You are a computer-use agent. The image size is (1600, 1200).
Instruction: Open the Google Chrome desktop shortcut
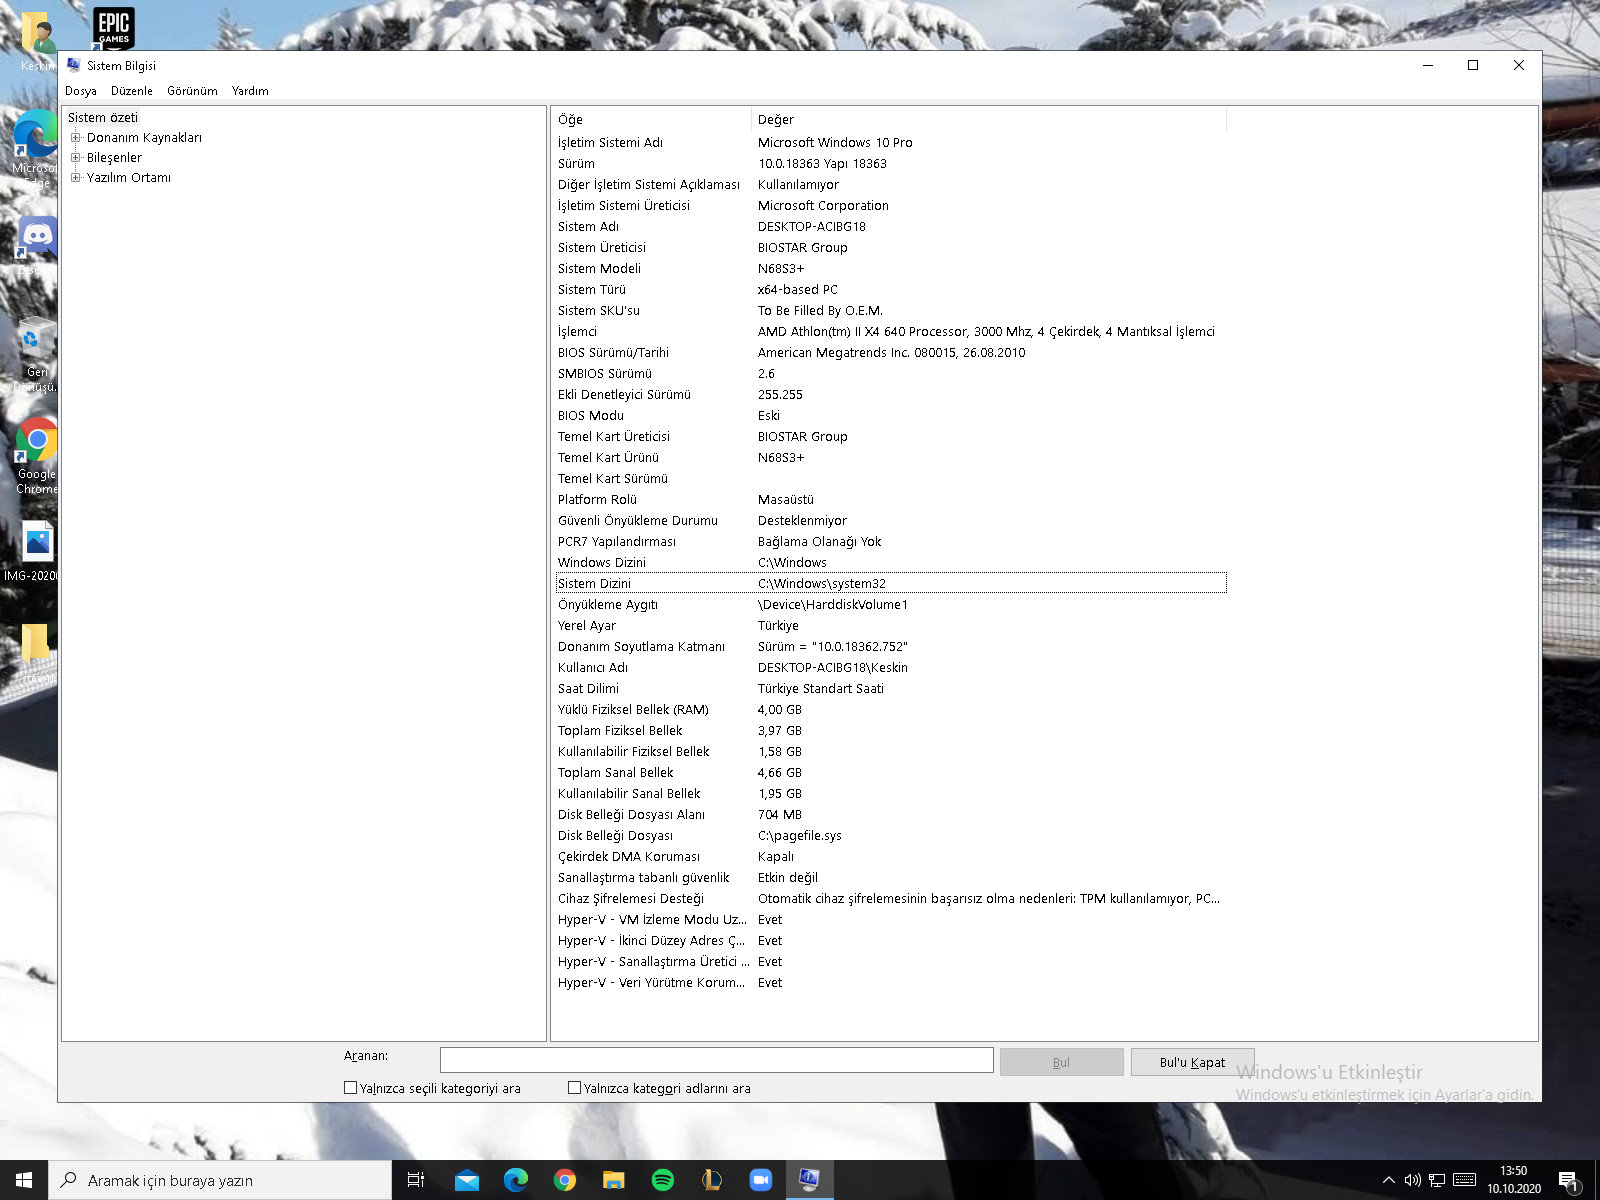pyautogui.click(x=37, y=456)
